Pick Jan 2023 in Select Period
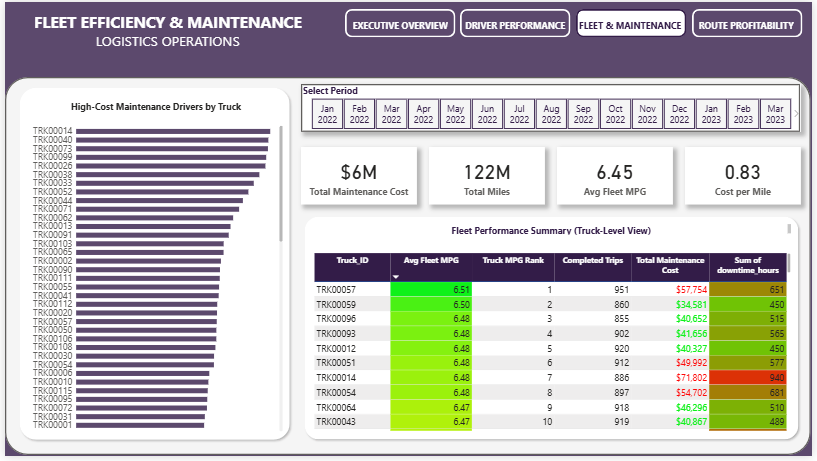This screenshot has height=461, width=817. pos(711,114)
